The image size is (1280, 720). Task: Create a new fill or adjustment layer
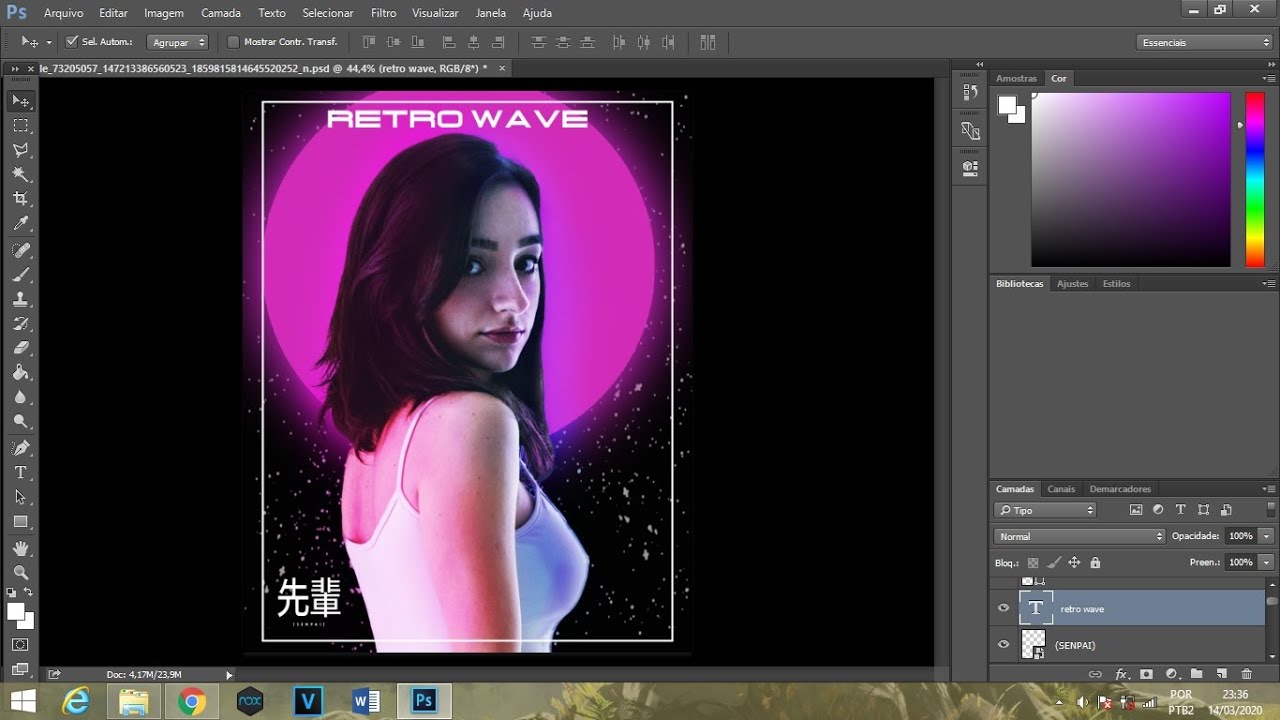(x=1171, y=674)
